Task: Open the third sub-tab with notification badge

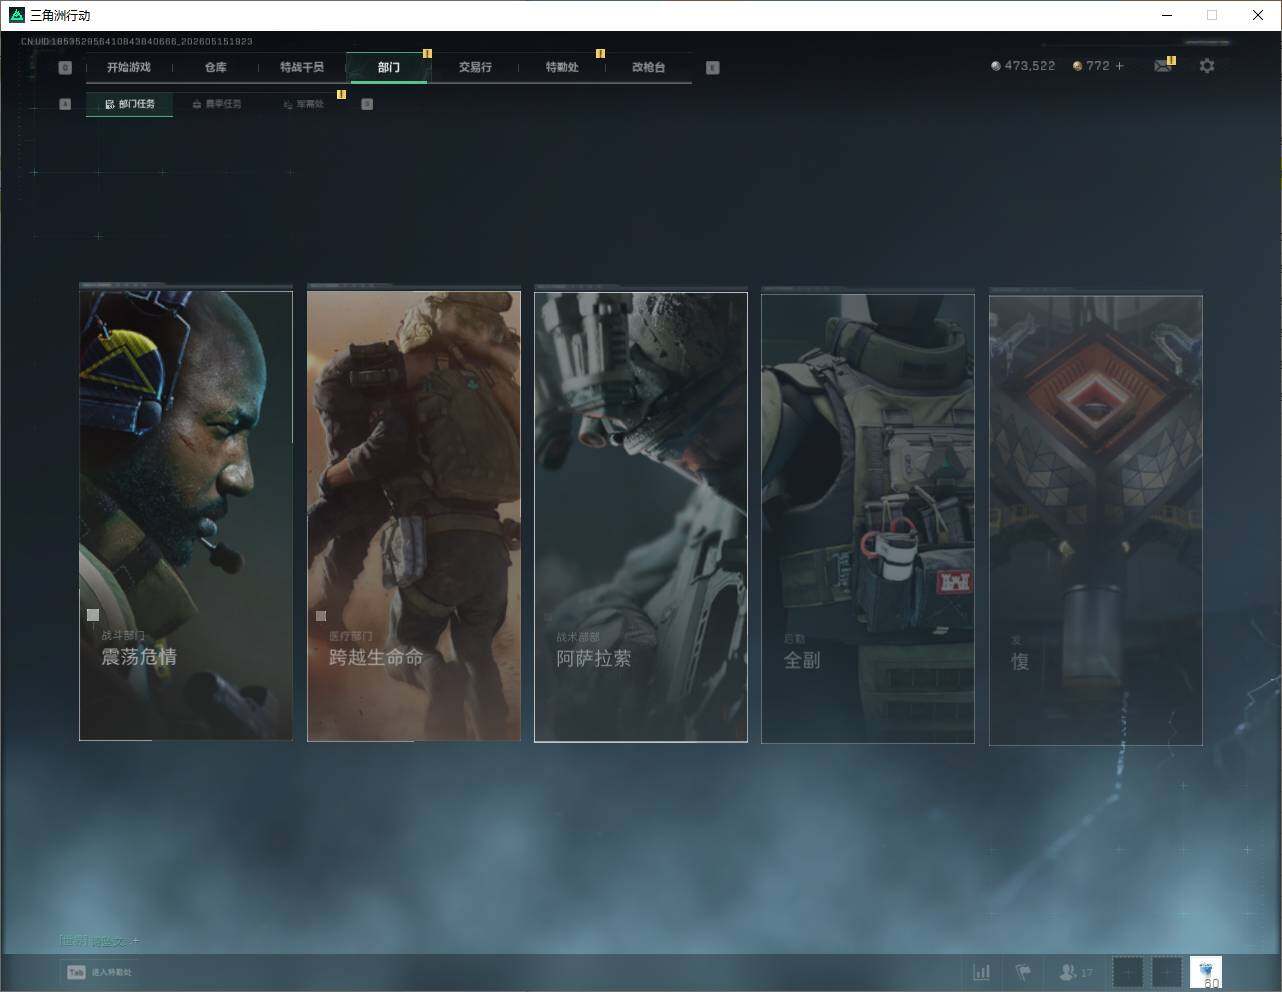Action: [303, 104]
